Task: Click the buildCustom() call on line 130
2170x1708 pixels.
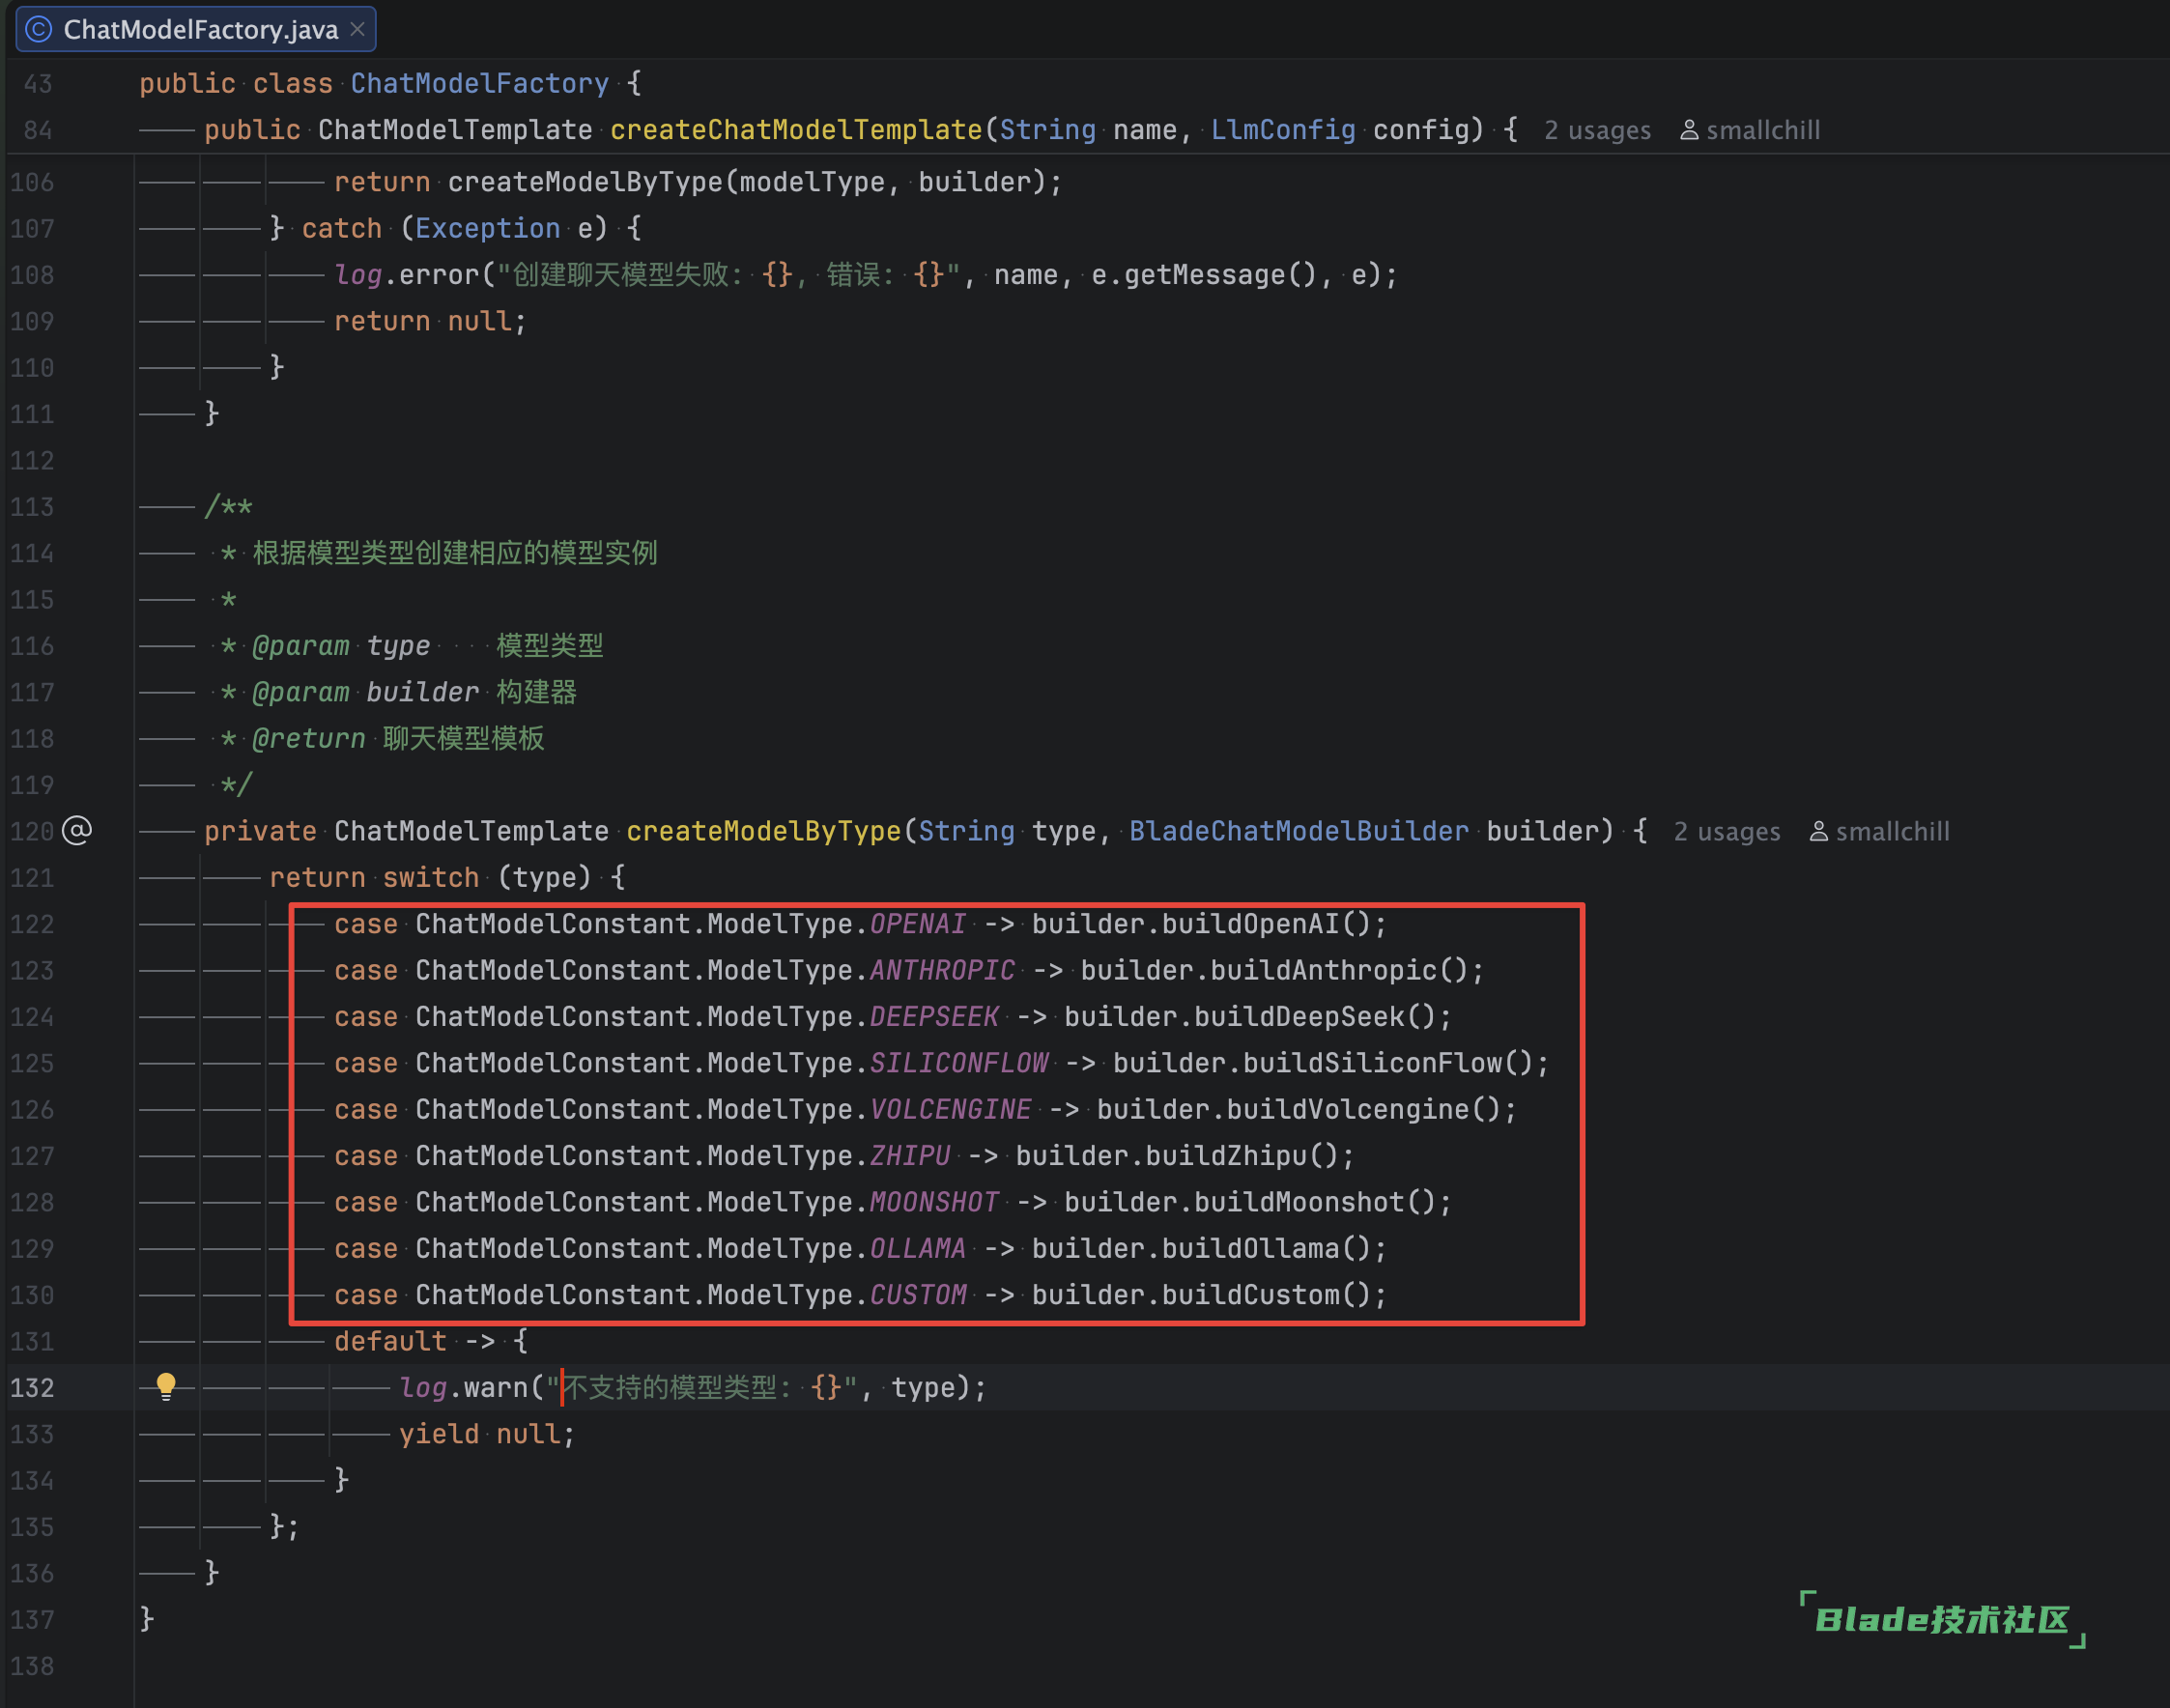Action: coord(1263,1295)
